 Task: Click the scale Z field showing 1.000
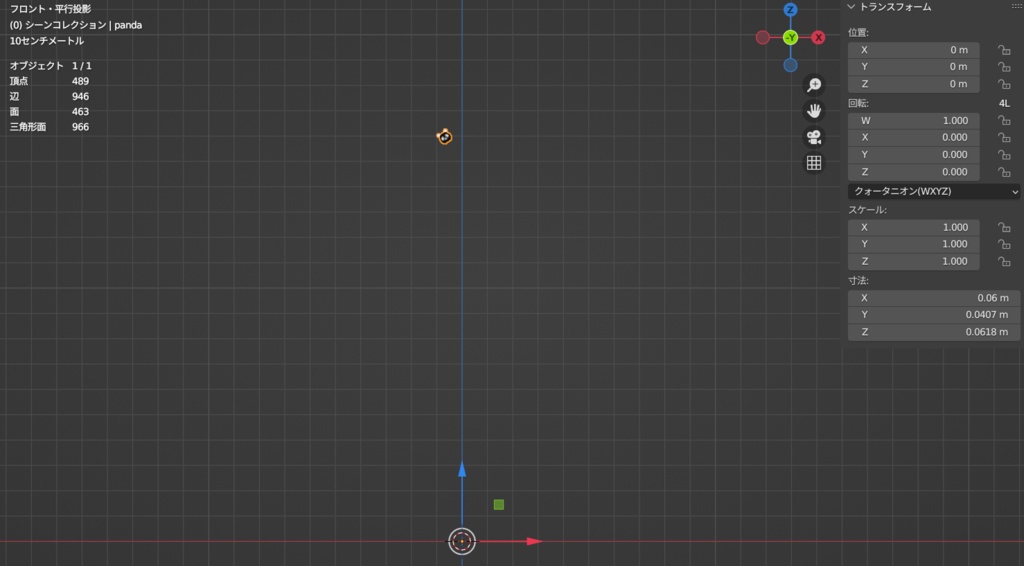[x=913, y=261]
